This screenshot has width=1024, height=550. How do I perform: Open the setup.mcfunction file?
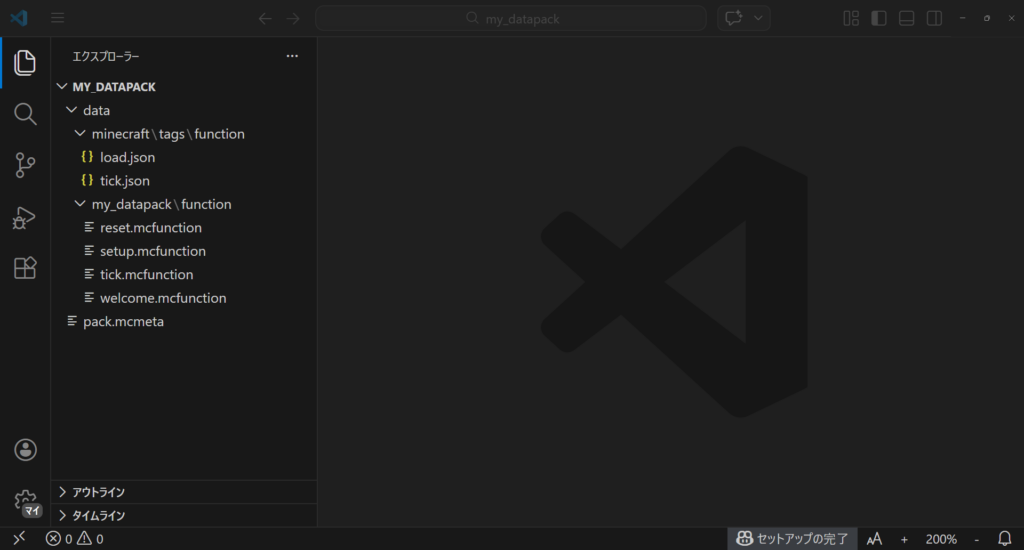[x=152, y=251]
